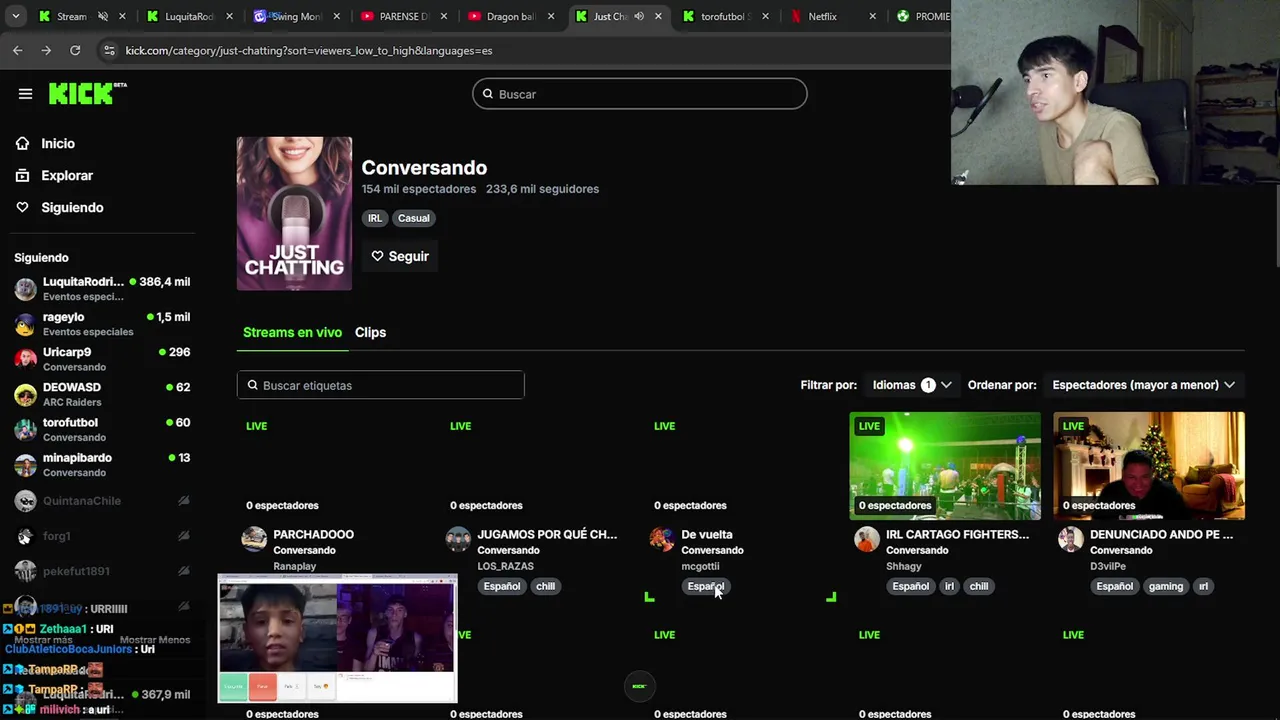Click D3vilPe streamer avatar
This screenshot has height=720, width=1280.
pyautogui.click(x=1071, y=540)
